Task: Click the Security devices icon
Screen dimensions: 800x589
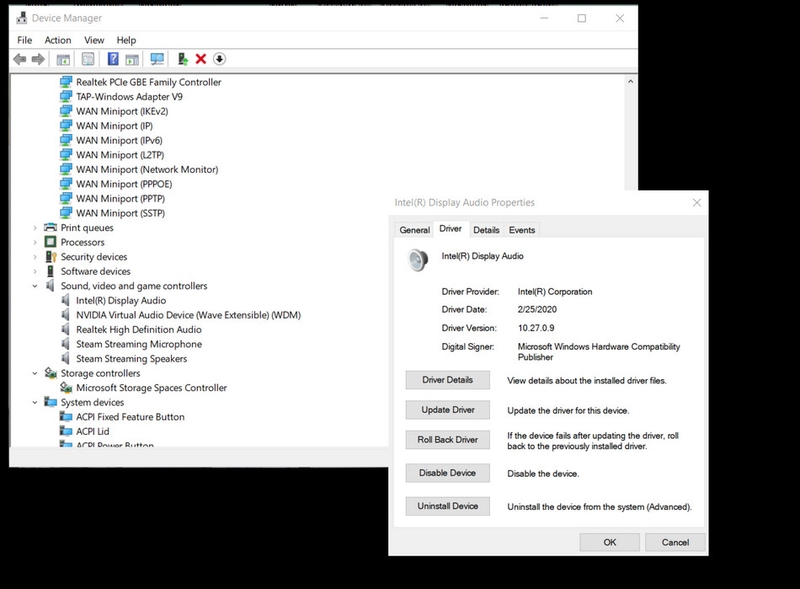Action: point(51,256)
